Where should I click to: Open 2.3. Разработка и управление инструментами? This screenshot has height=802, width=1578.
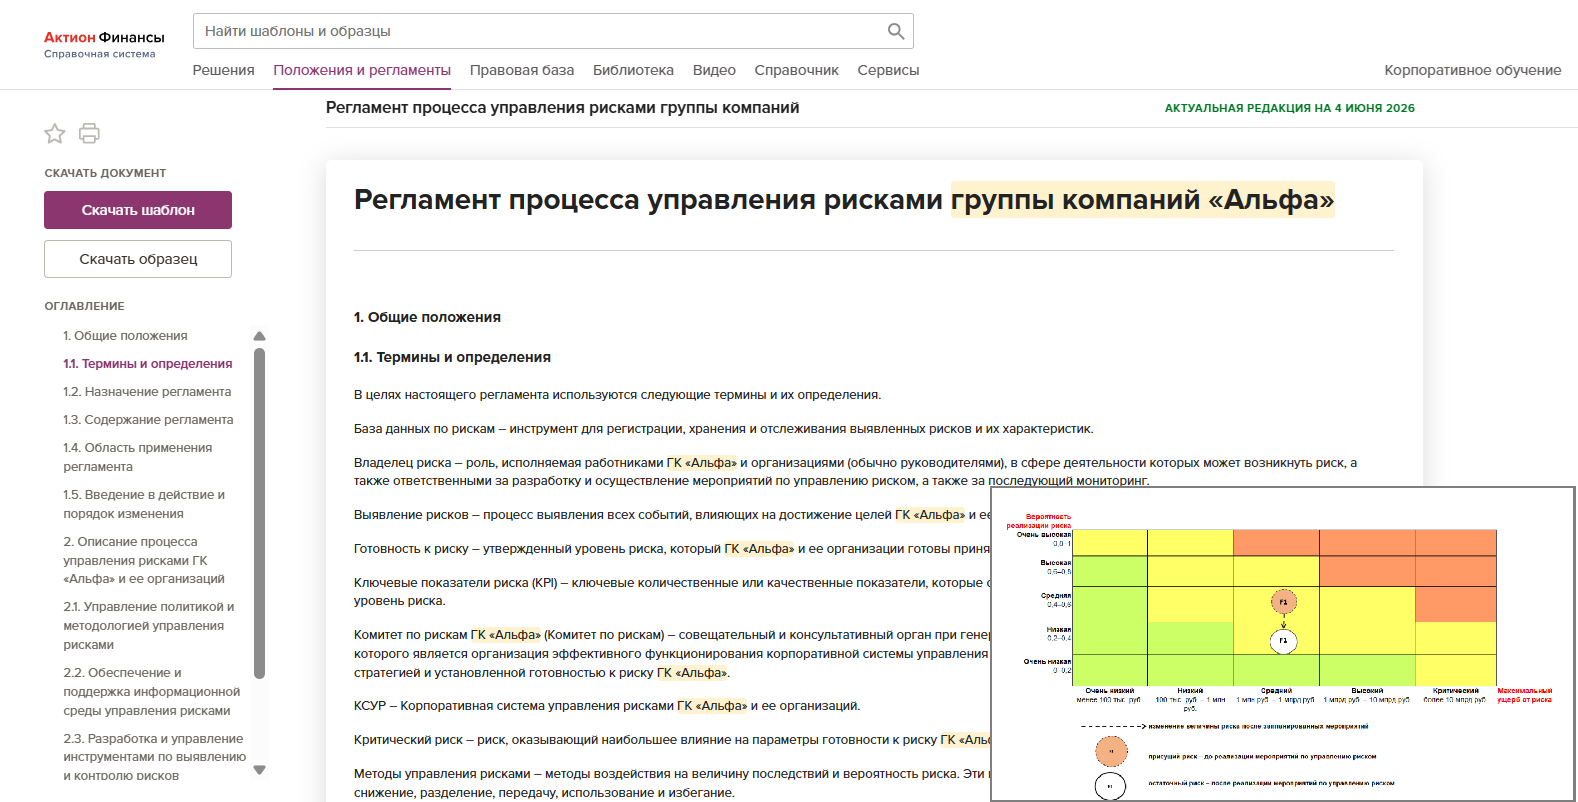coord(154,757)
